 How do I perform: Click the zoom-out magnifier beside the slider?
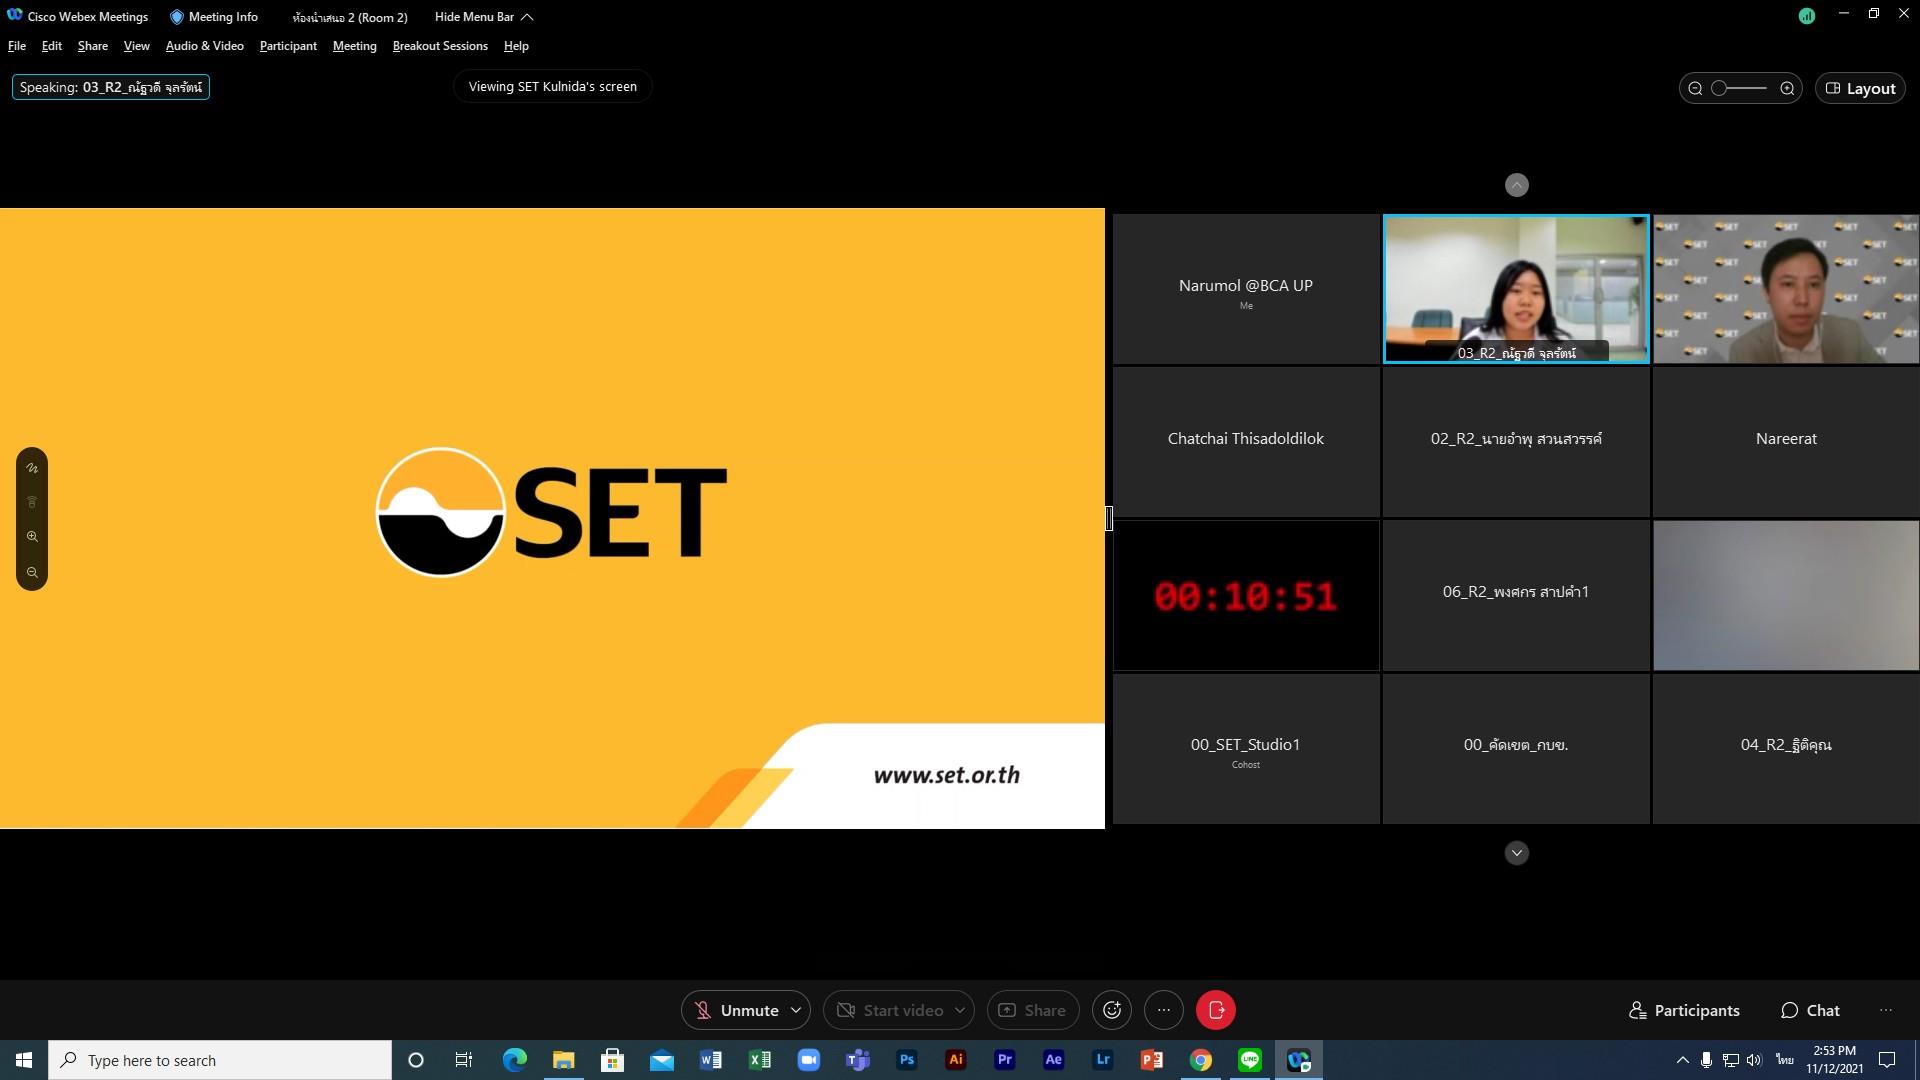click(1695, 88)
